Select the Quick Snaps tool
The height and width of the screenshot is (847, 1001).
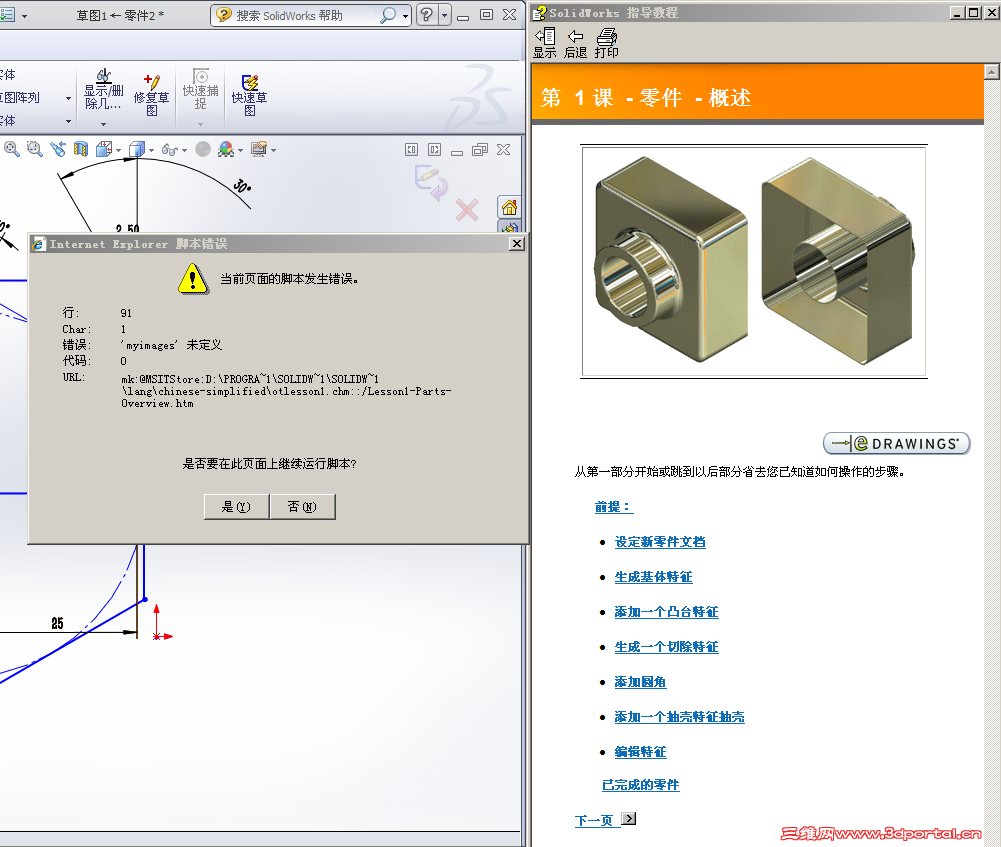tap(200, 90)
